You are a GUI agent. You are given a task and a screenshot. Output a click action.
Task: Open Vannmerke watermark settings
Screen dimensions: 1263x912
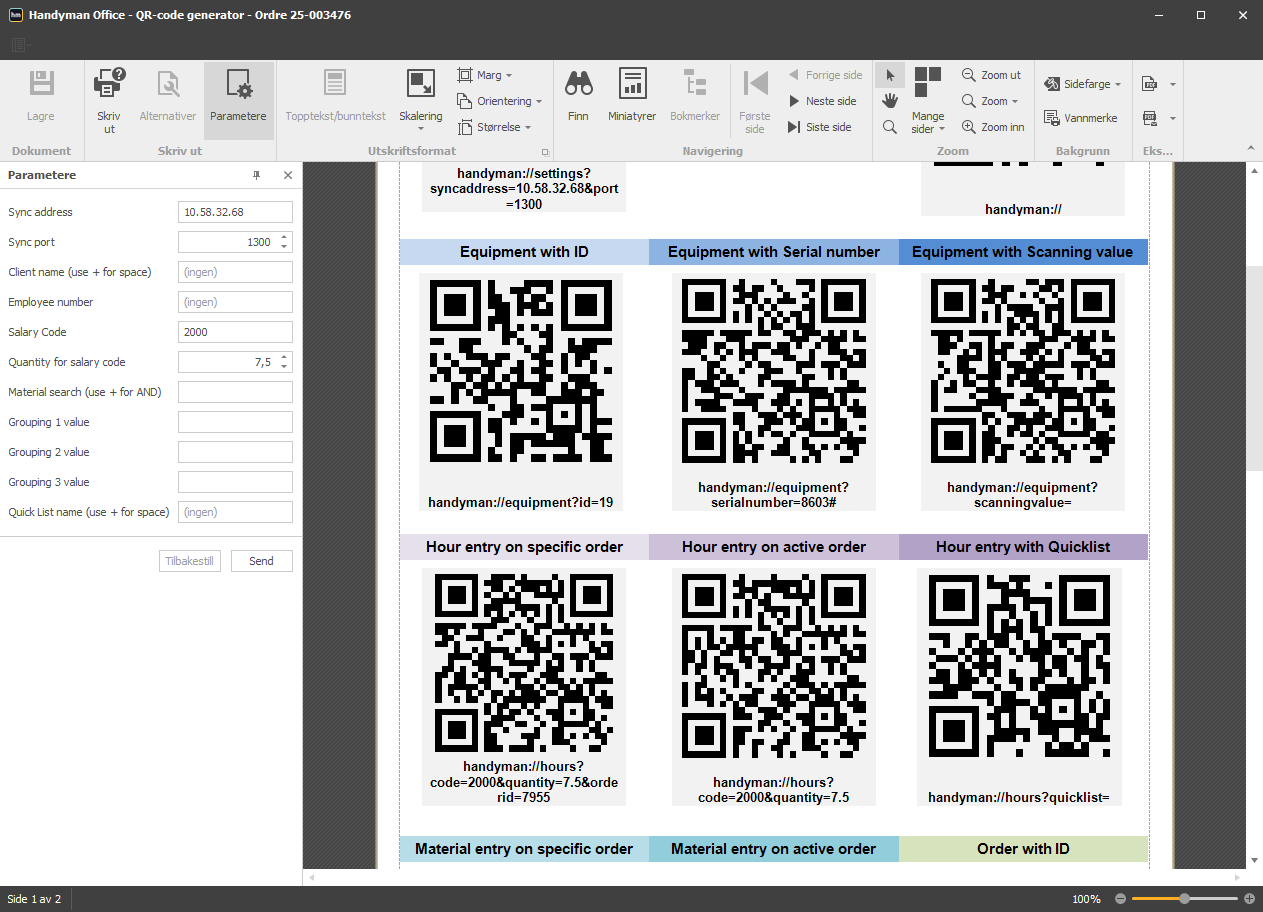1081,118
